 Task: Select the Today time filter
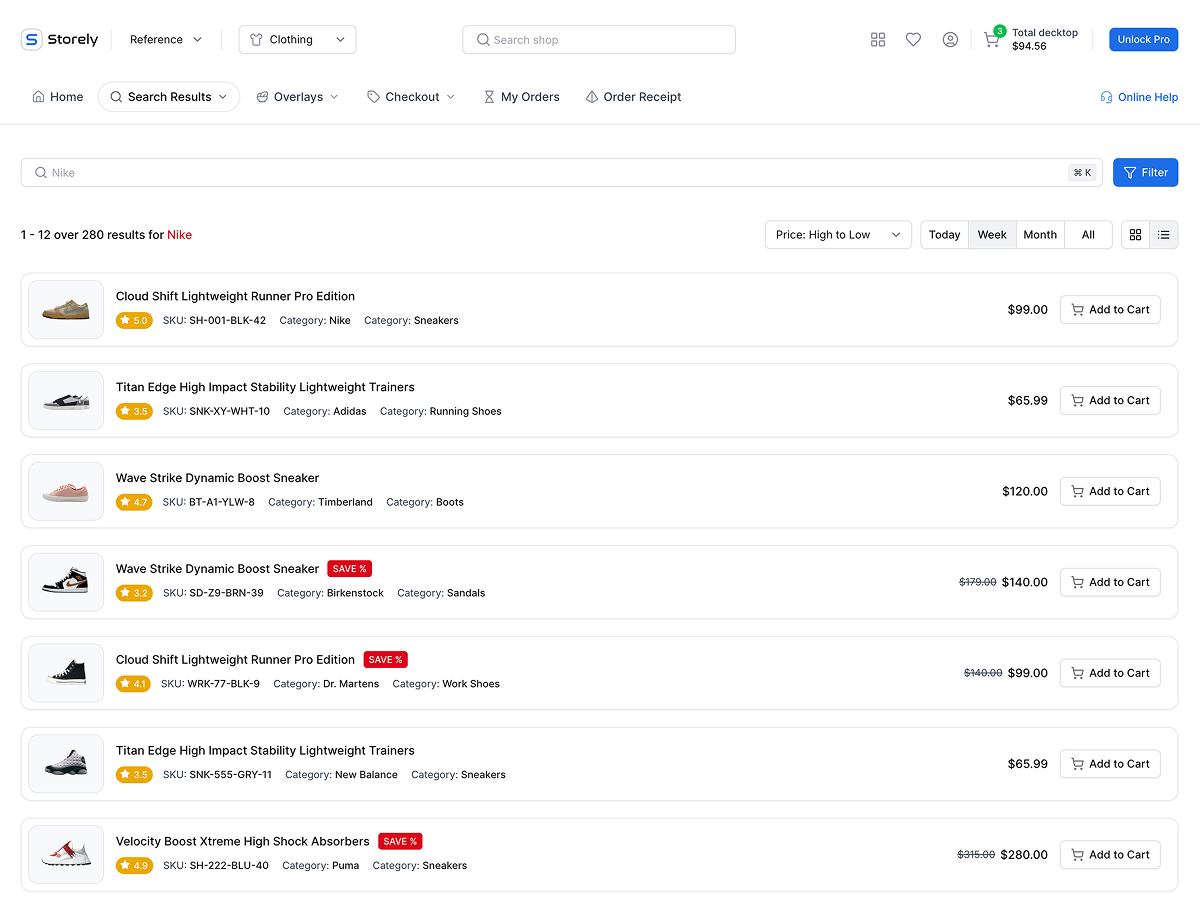944,234
